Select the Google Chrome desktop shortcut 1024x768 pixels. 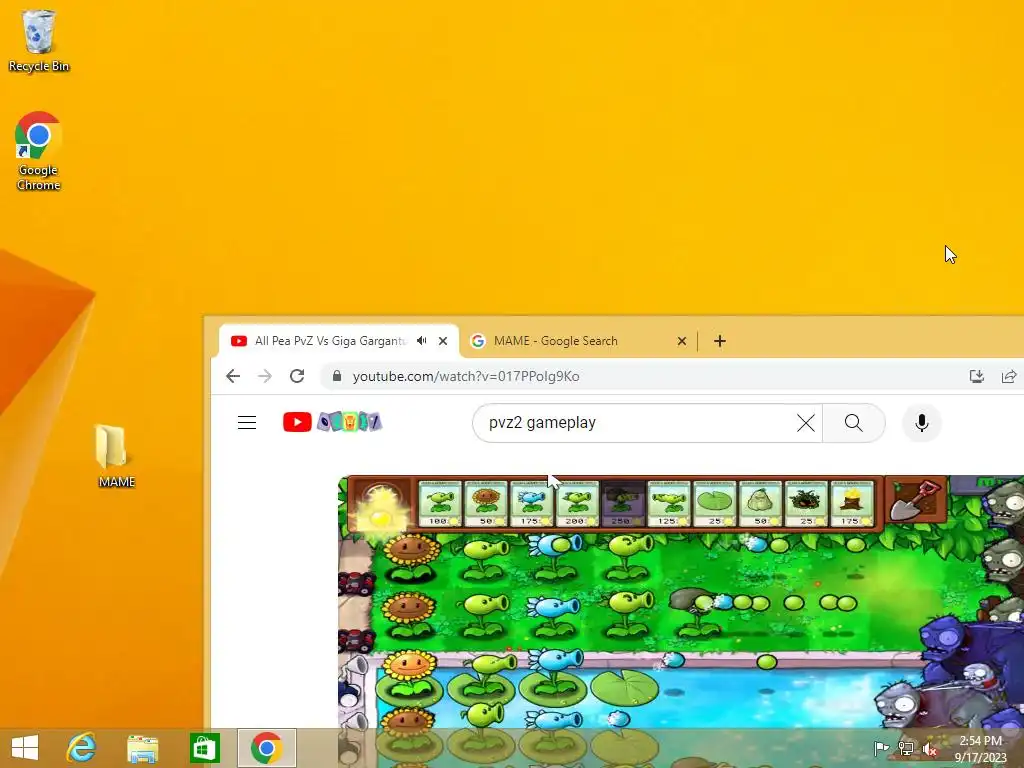click(39, 151)
